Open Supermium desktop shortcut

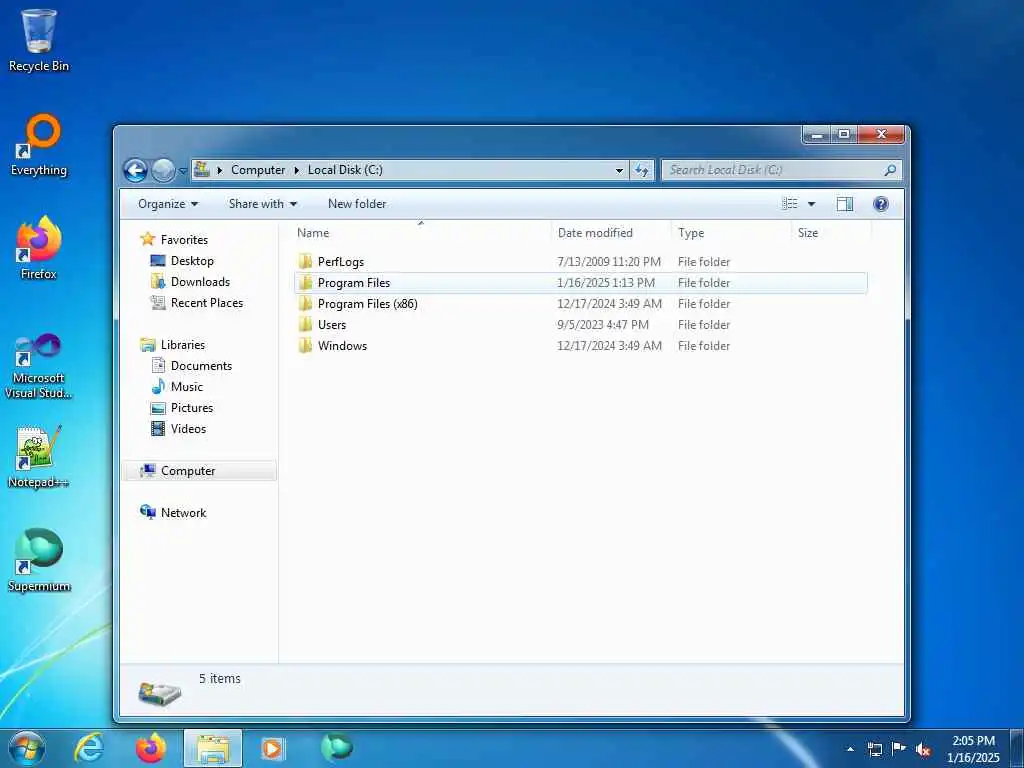click(x=39, y=560)
